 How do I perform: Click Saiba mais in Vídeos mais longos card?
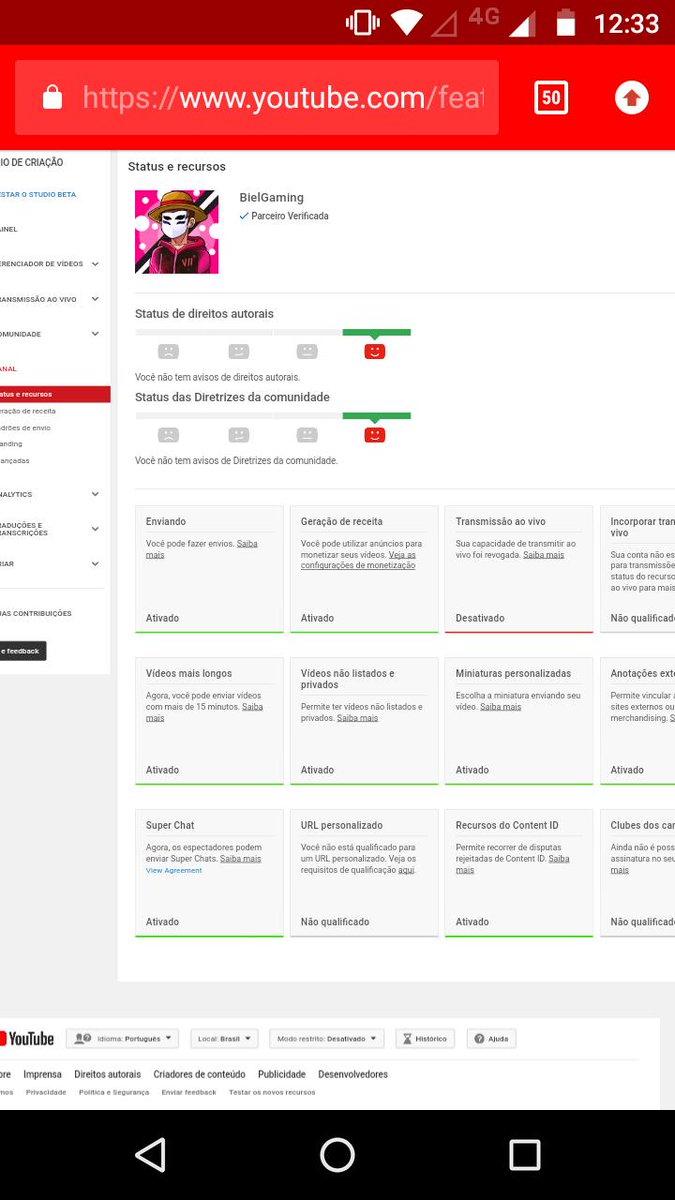(x=203, y=712)
